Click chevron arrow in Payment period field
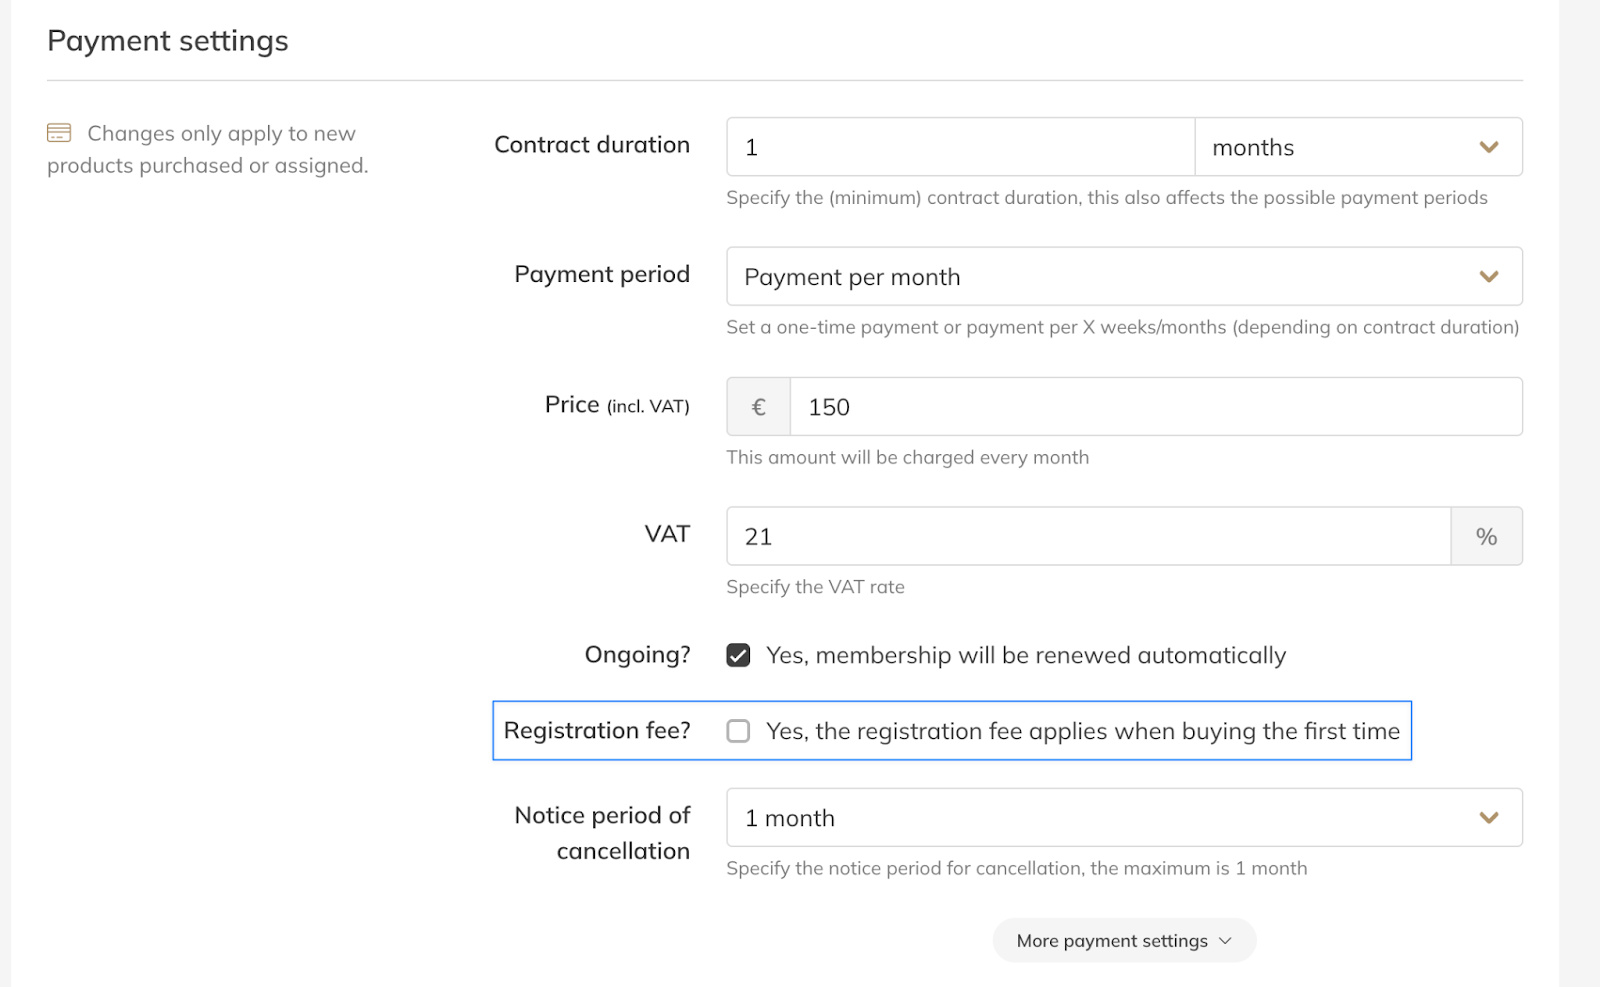Screen dimensions: 1600x987 pyautogui.click(x=1488, y=277)
